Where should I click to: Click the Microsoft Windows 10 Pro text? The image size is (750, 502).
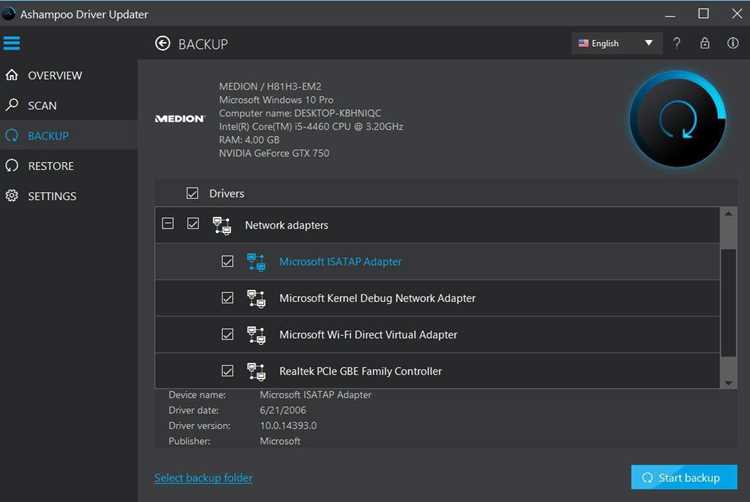coord(276,100)
